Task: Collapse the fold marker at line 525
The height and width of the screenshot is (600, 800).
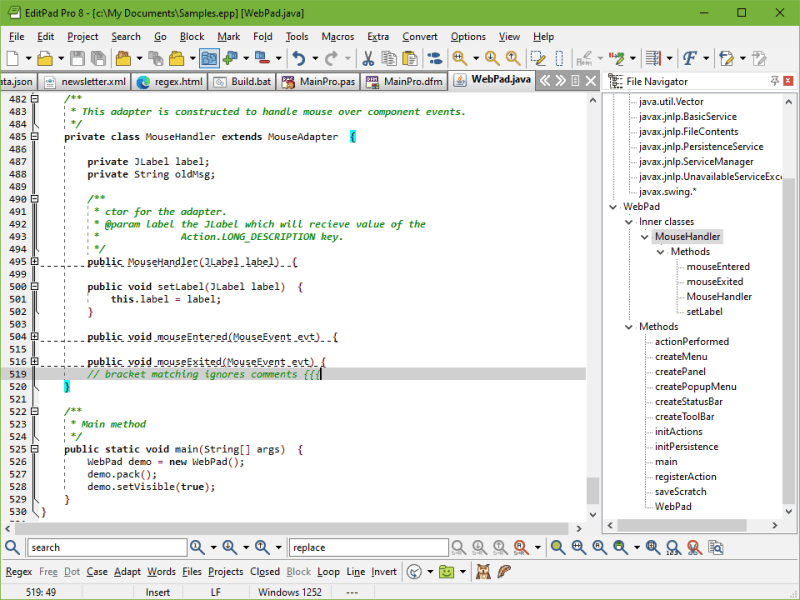Action: click(x=34, y=449)
